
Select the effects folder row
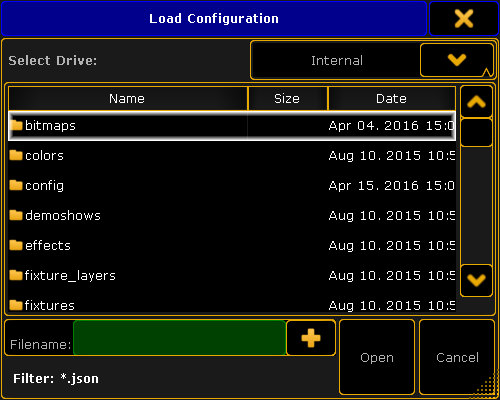tap(232, 246)
